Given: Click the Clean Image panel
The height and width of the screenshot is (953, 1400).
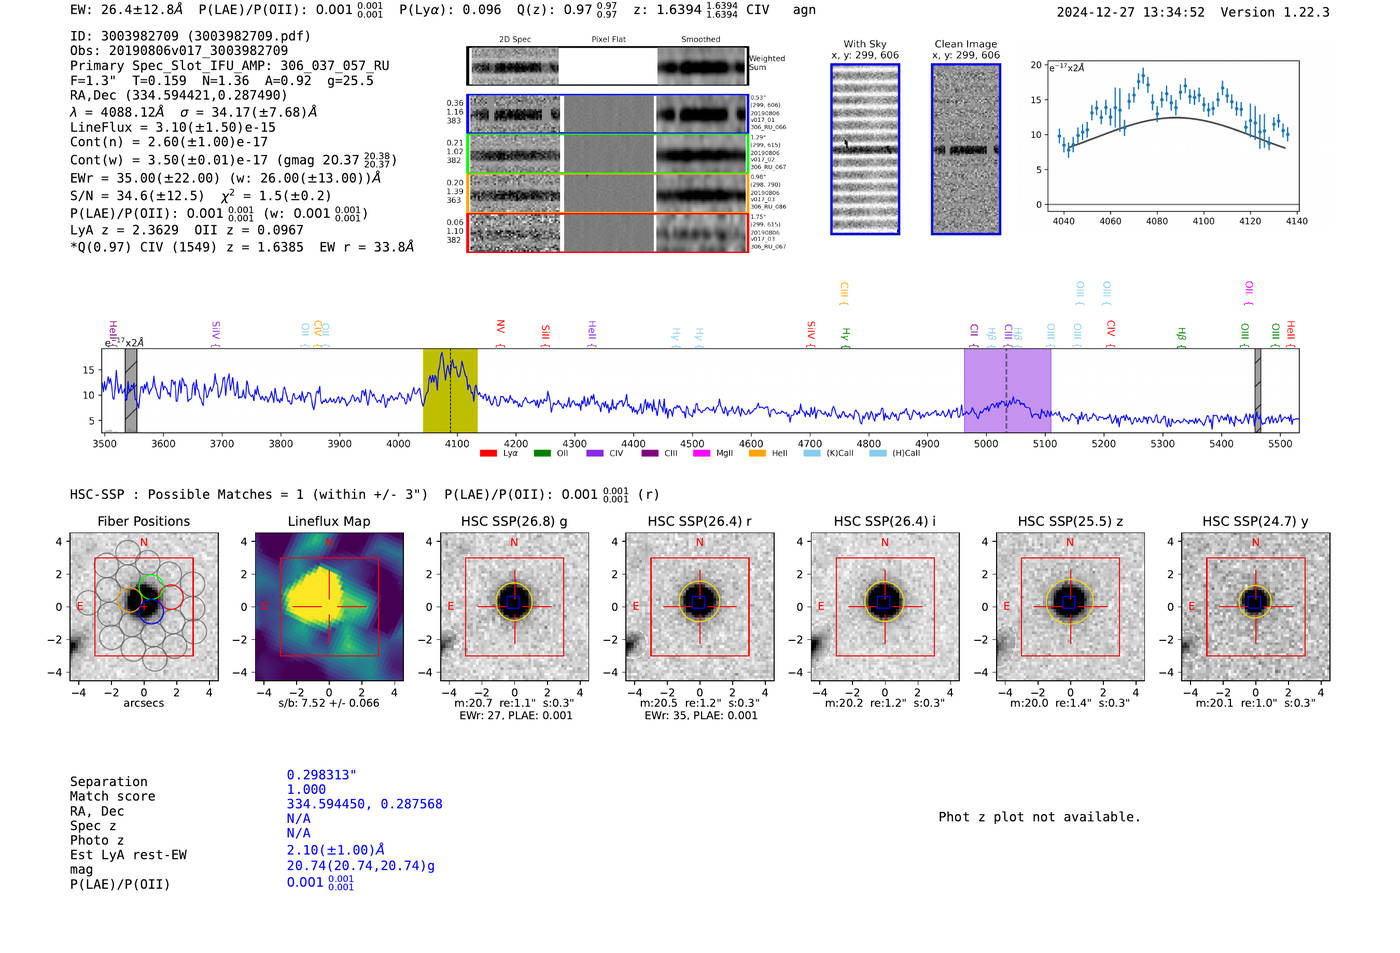Looking at the screenshot, I should [966, 149].
